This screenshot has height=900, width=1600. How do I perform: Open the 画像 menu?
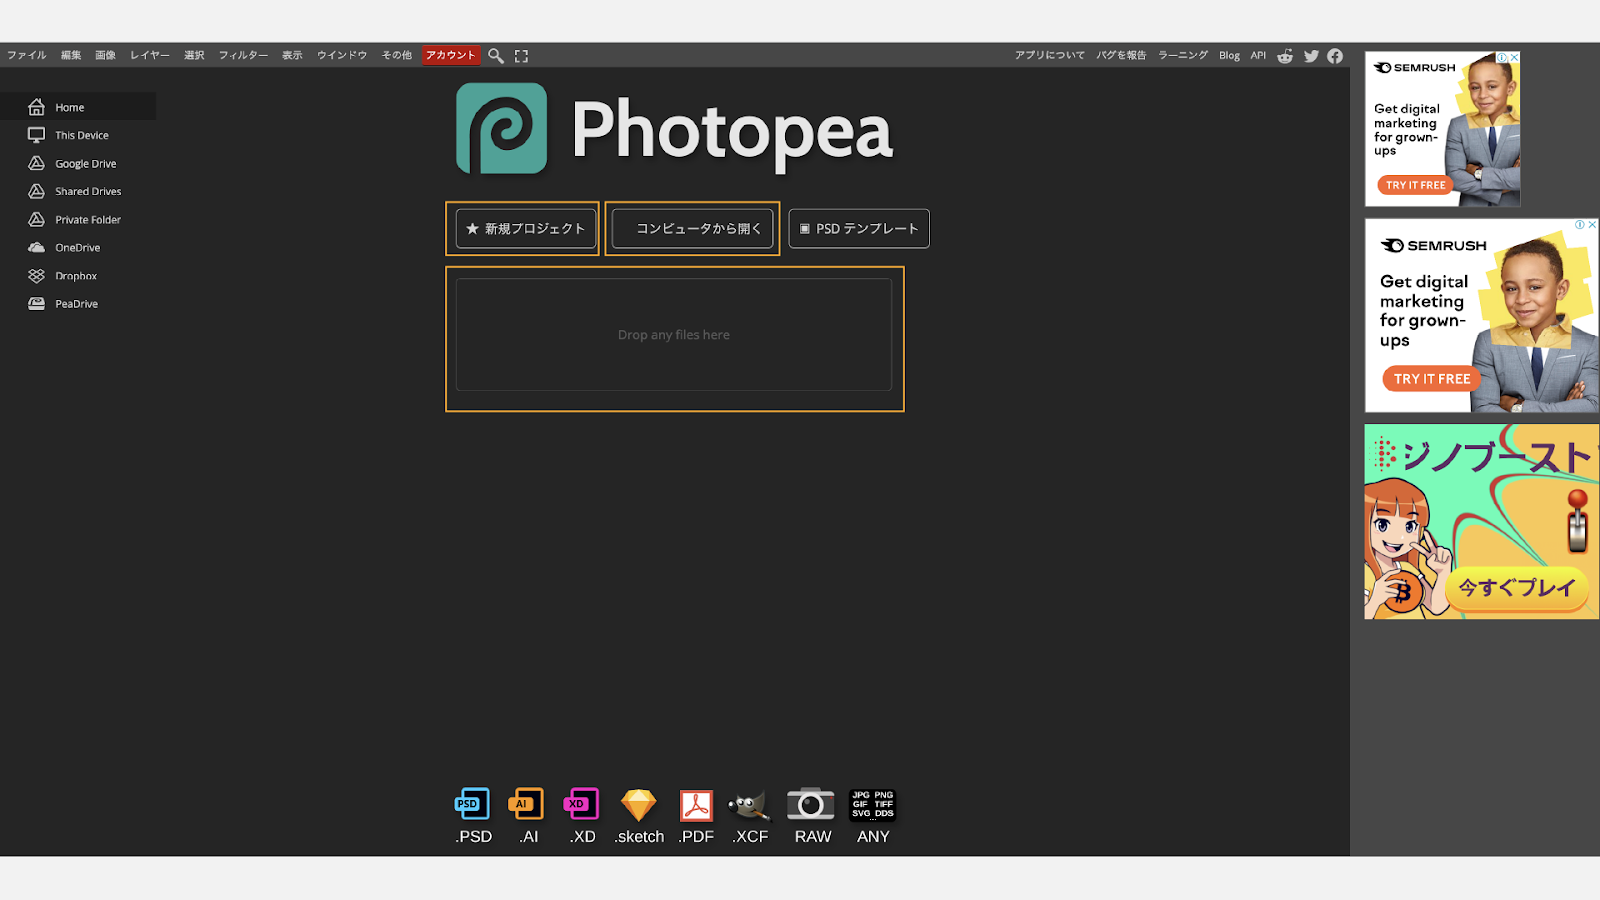pyautogui.click(x=106, y=56)
